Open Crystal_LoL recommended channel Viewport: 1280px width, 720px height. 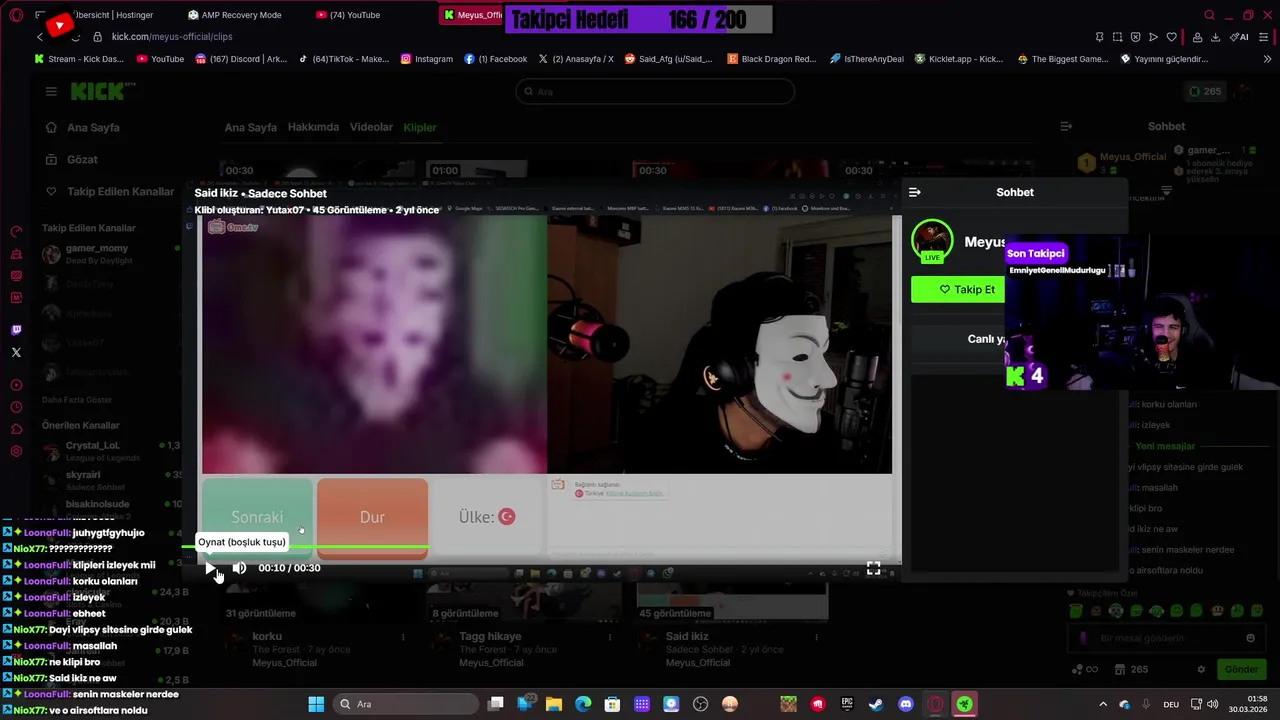click(92, 451)
